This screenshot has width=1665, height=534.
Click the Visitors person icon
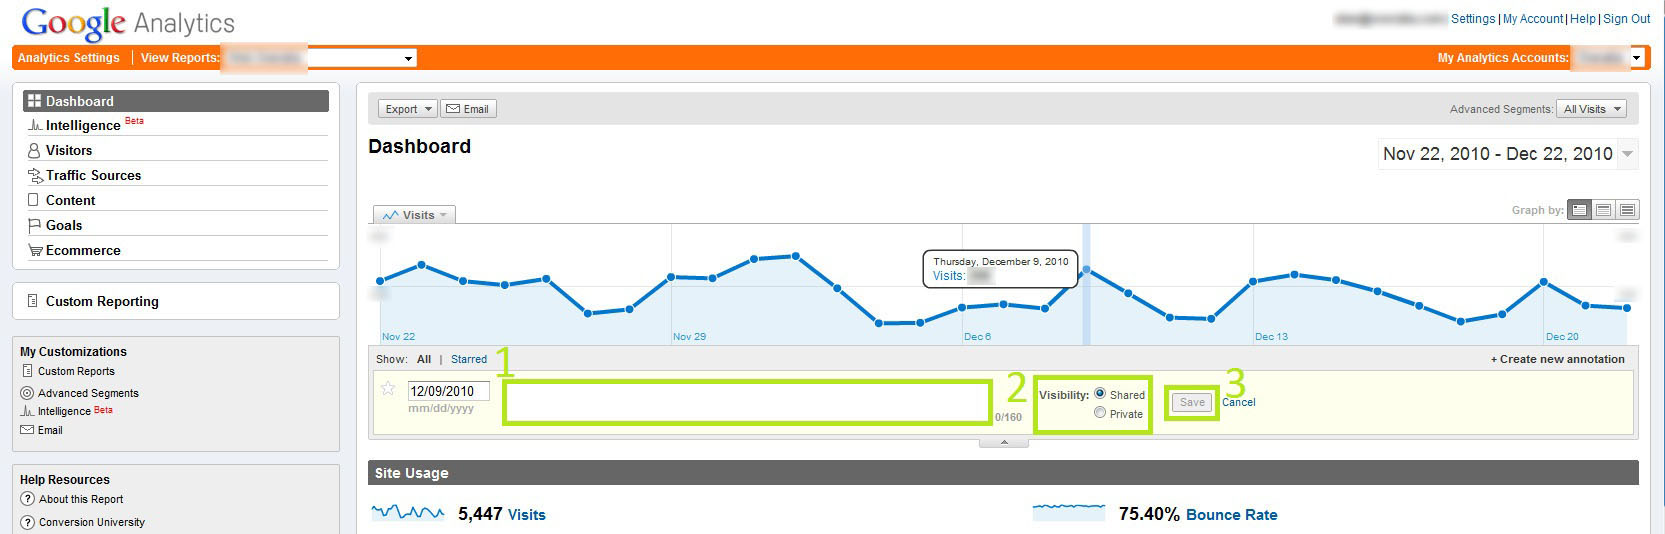coord(34,151)
